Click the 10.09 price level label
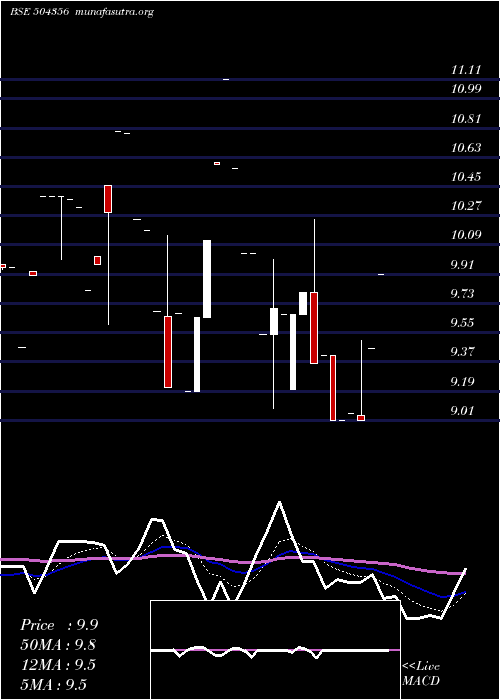Screen dimensions: 500x700 pos(466,234)
